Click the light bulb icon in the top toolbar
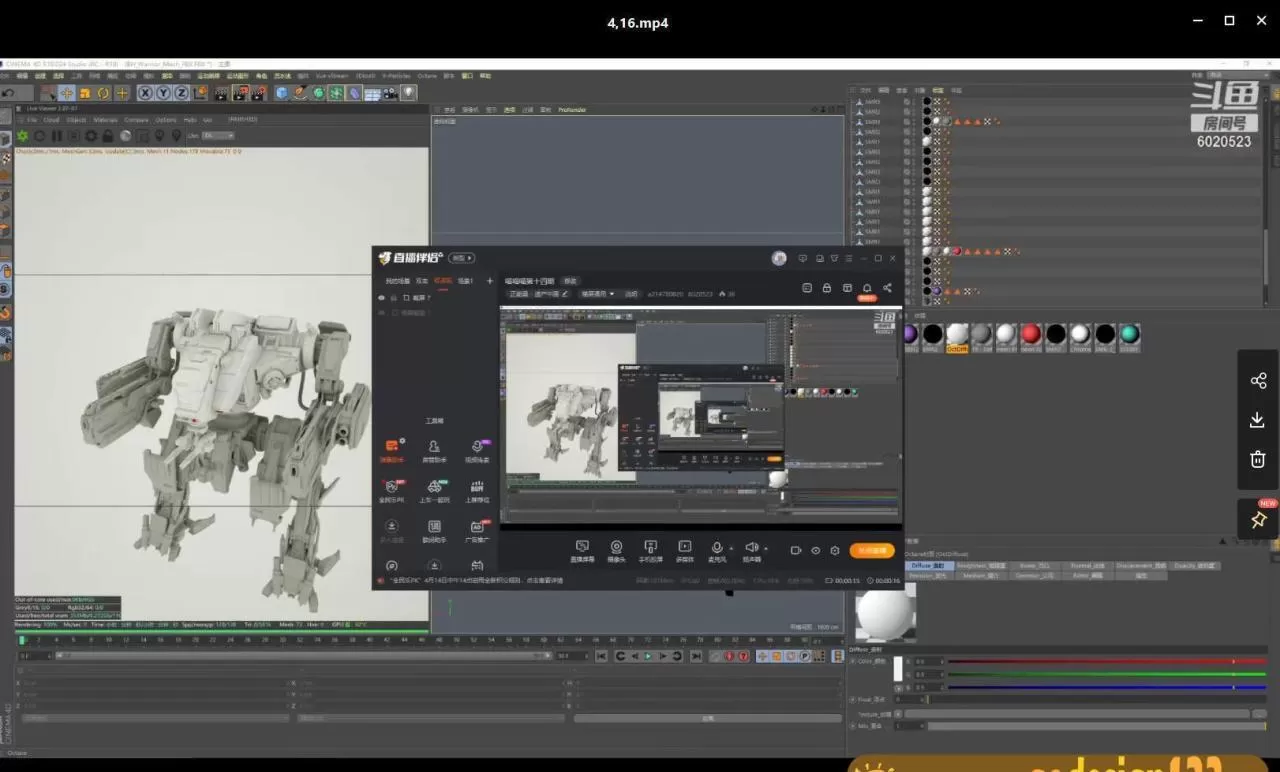Screen dimensions: 1280x772 [409, 93]
